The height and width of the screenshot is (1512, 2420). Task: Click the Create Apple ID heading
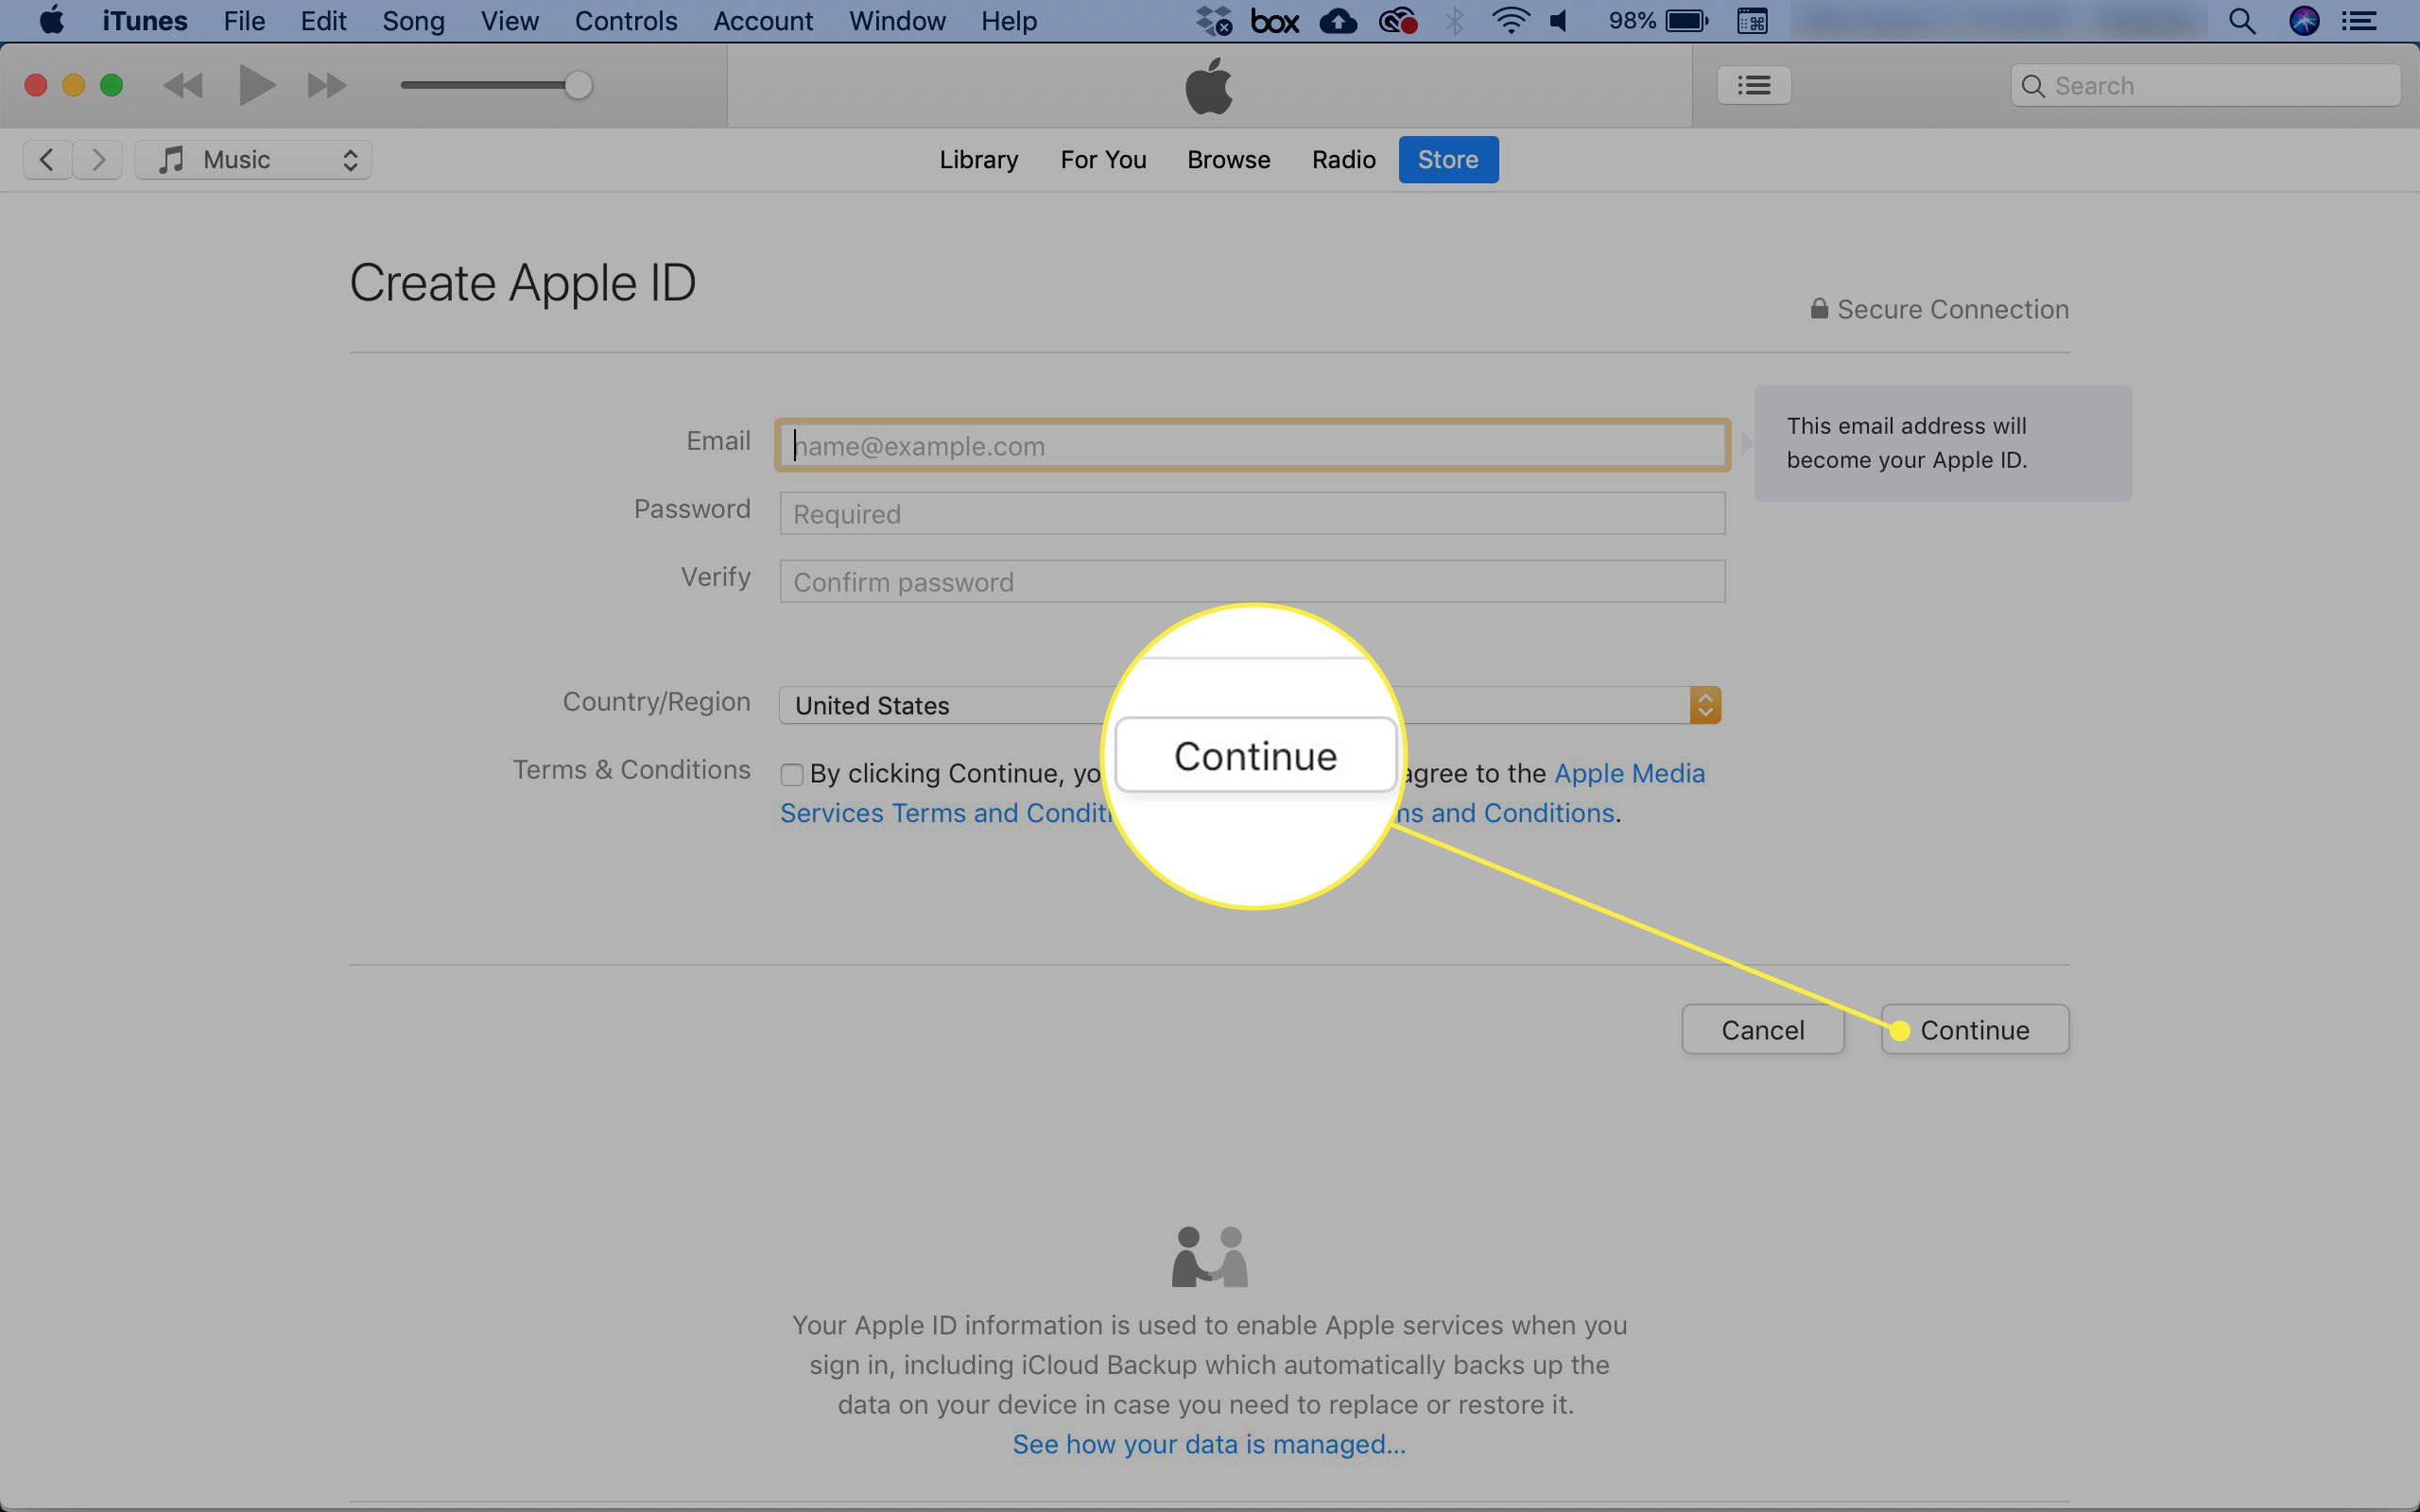[x=522, y=283]
